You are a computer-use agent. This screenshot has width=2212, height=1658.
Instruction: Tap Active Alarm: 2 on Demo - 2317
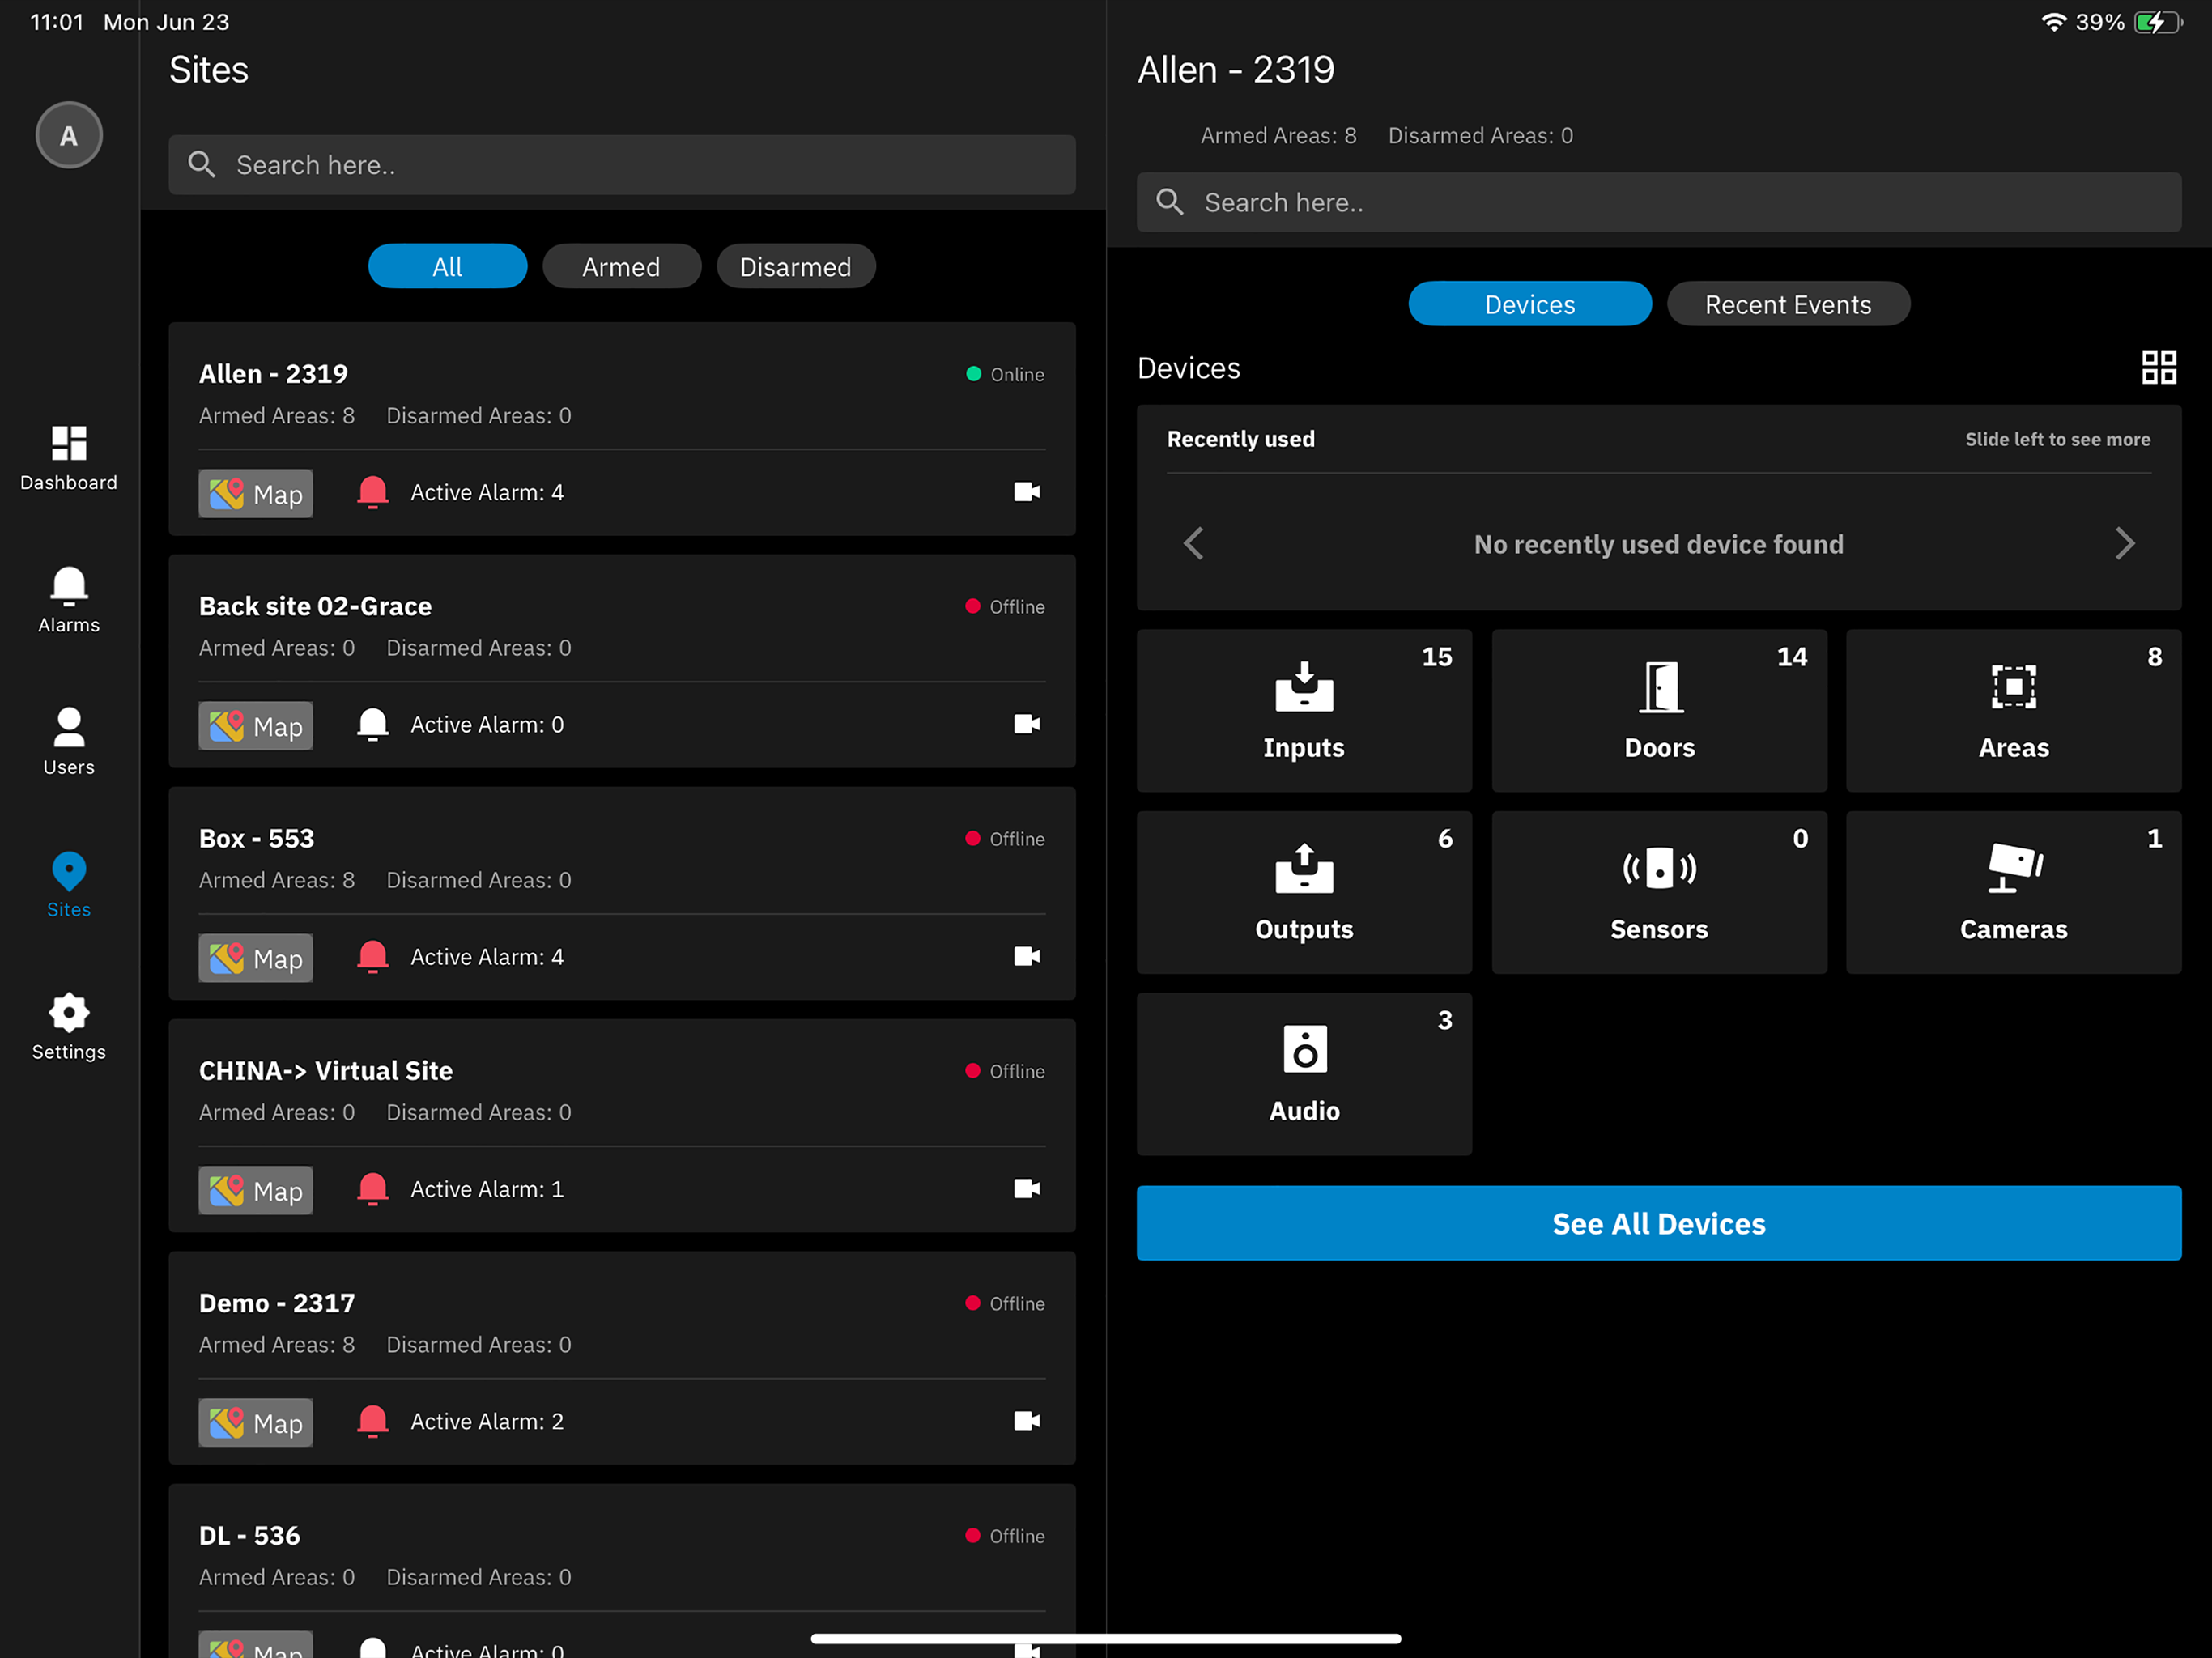(x=487, y=1421)
